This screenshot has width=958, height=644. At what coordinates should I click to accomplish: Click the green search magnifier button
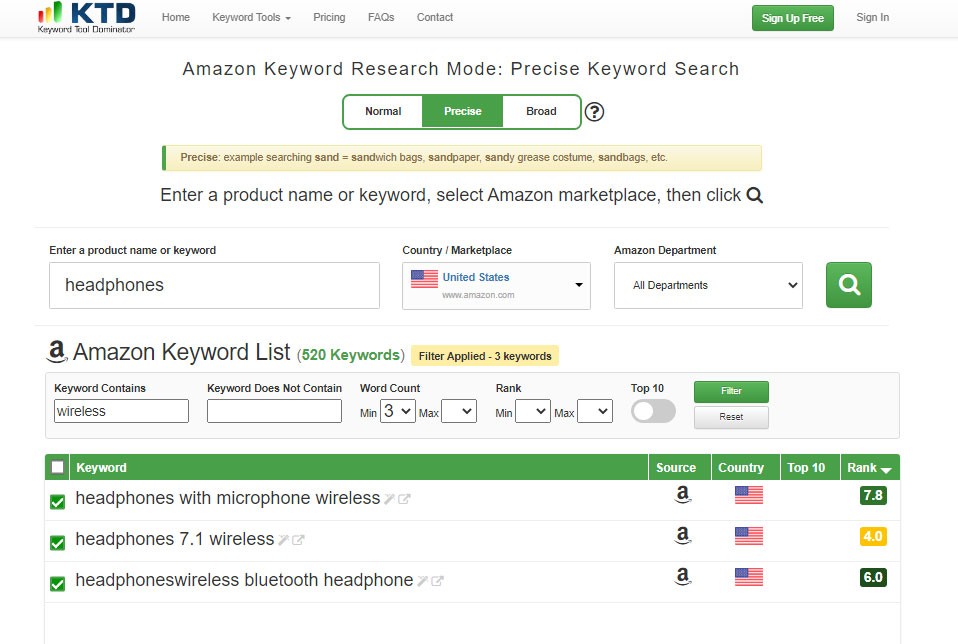848,285
